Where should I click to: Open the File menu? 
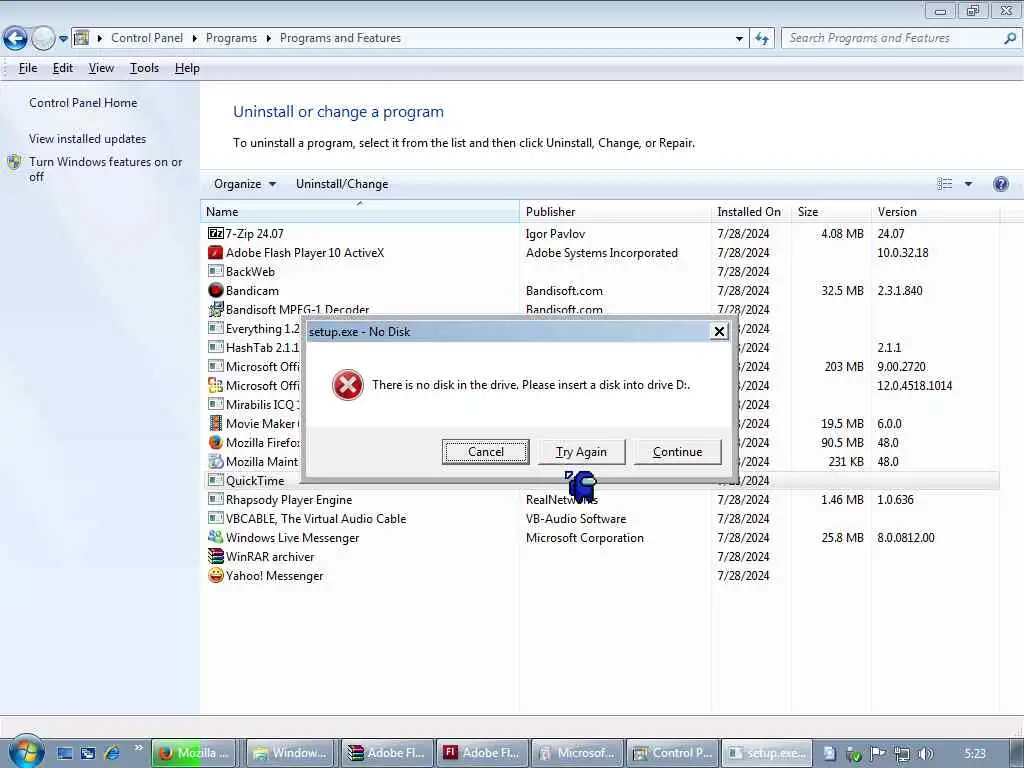28,68
